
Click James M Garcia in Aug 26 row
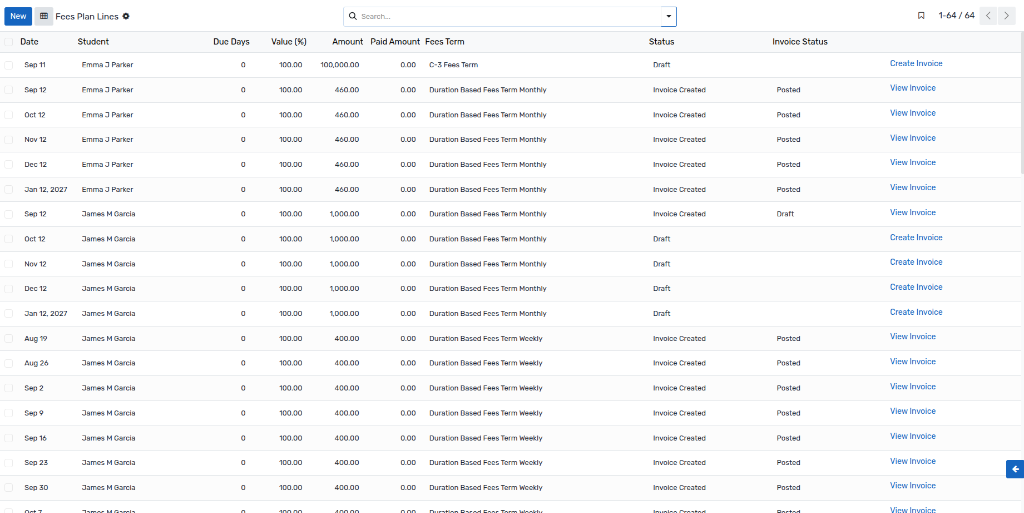click(x=108, y=363)
